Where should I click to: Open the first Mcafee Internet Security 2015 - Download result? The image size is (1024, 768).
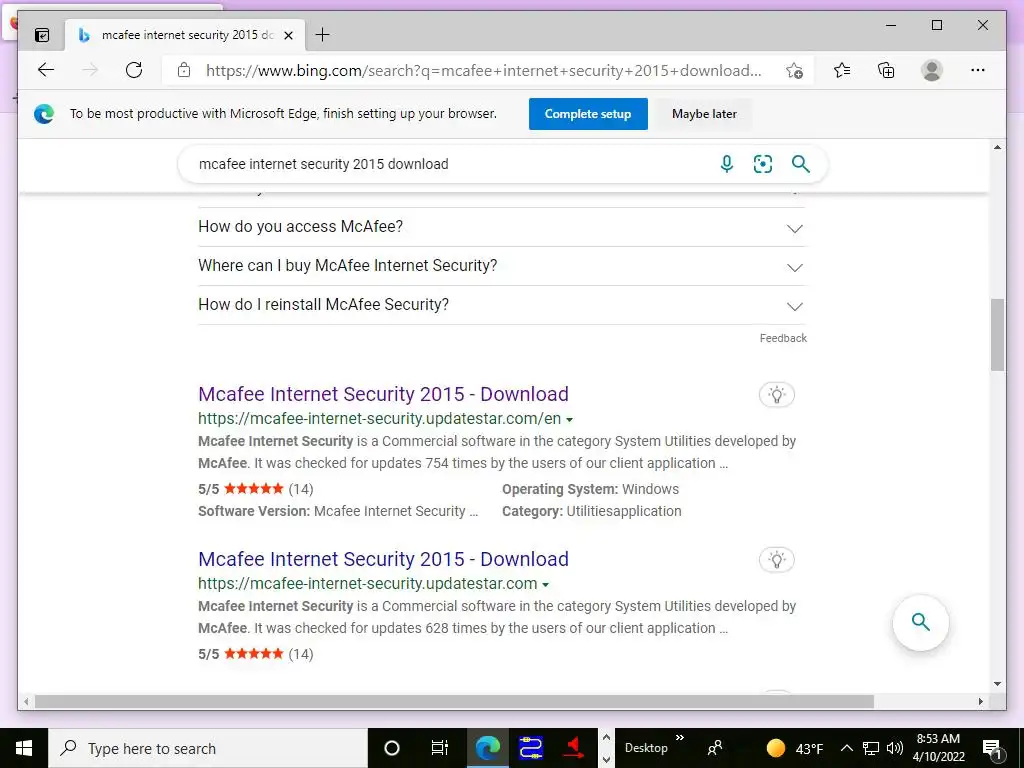pos(383,394)
